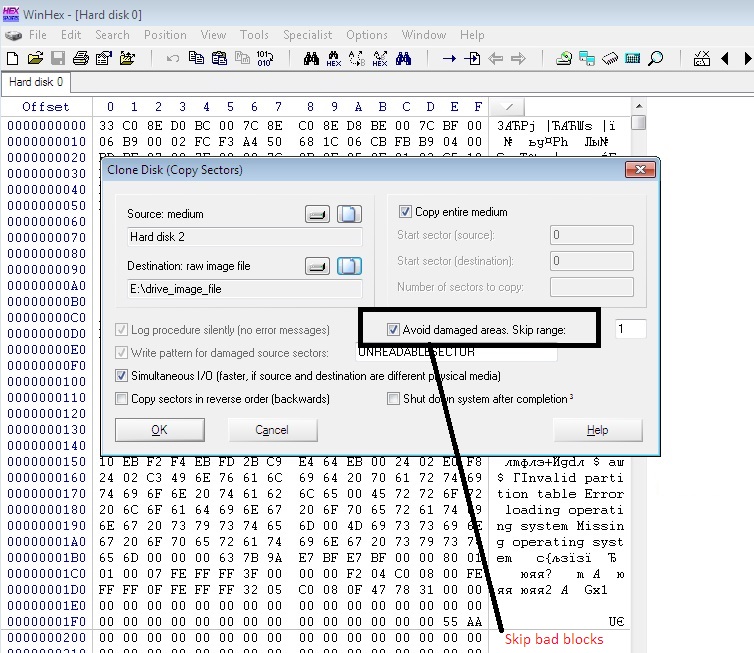The height and width of the screenshot is (653, 754).
Task: Click the New file toolbar icon
Action: [13, 59]
